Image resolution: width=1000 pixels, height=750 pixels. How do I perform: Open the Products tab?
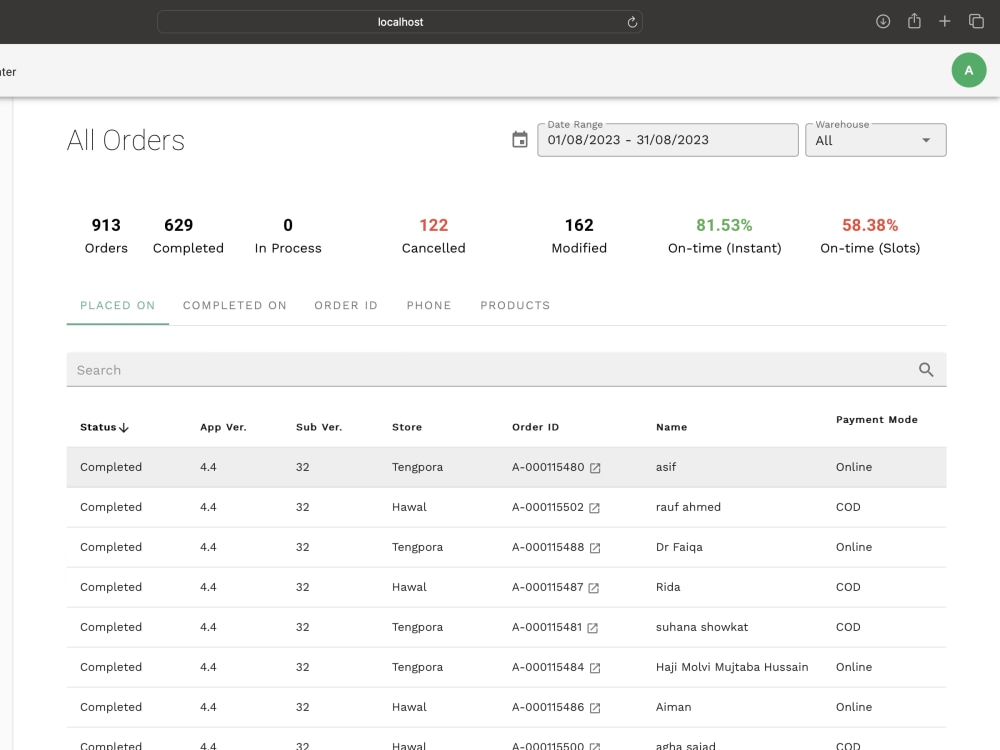(x=515, y=305)
